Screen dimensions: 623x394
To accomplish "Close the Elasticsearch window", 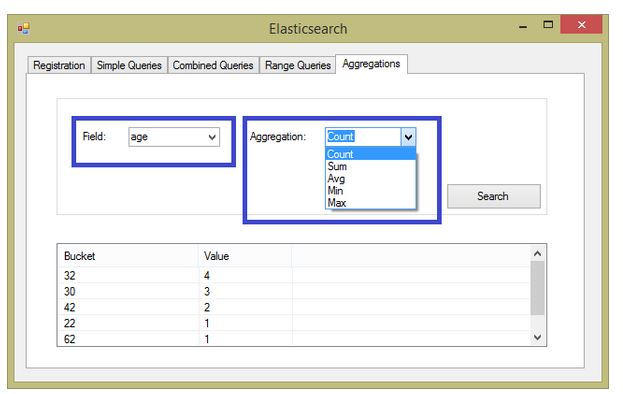I will coord(582,25).
